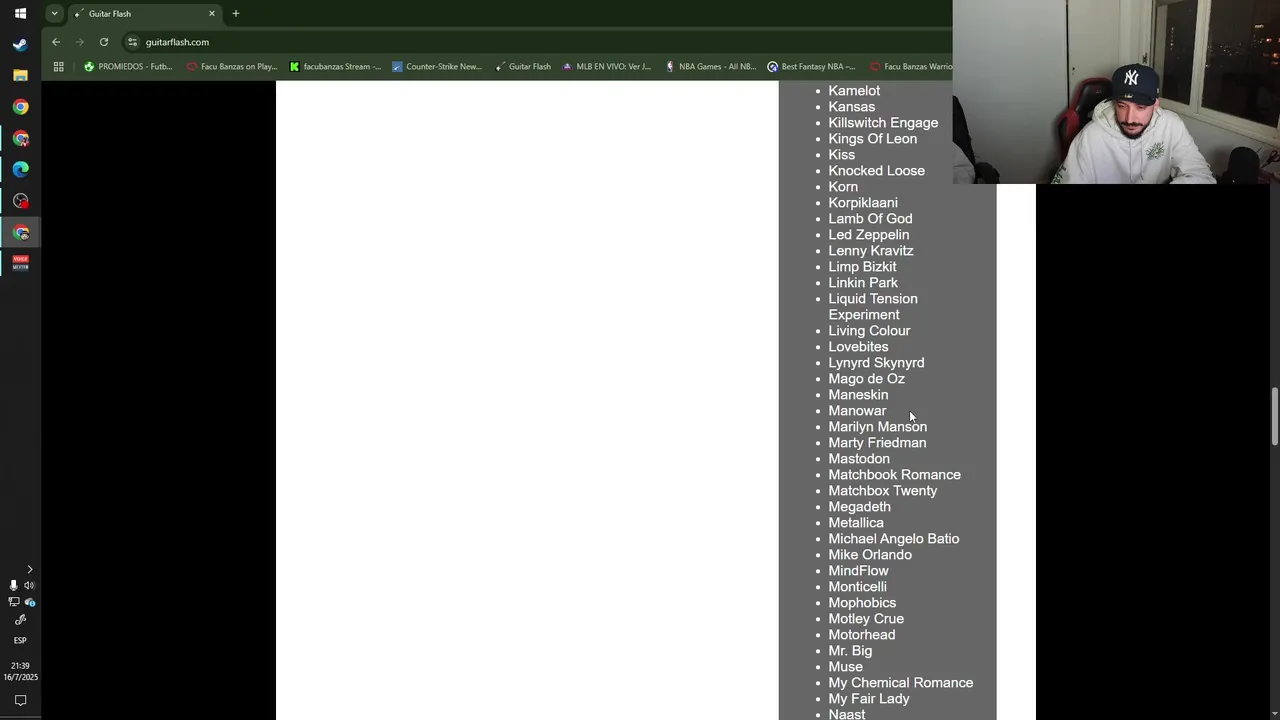1280x720 pixels.
Task: Select Kansas in the artist list
Action: (x=851, y=107)
